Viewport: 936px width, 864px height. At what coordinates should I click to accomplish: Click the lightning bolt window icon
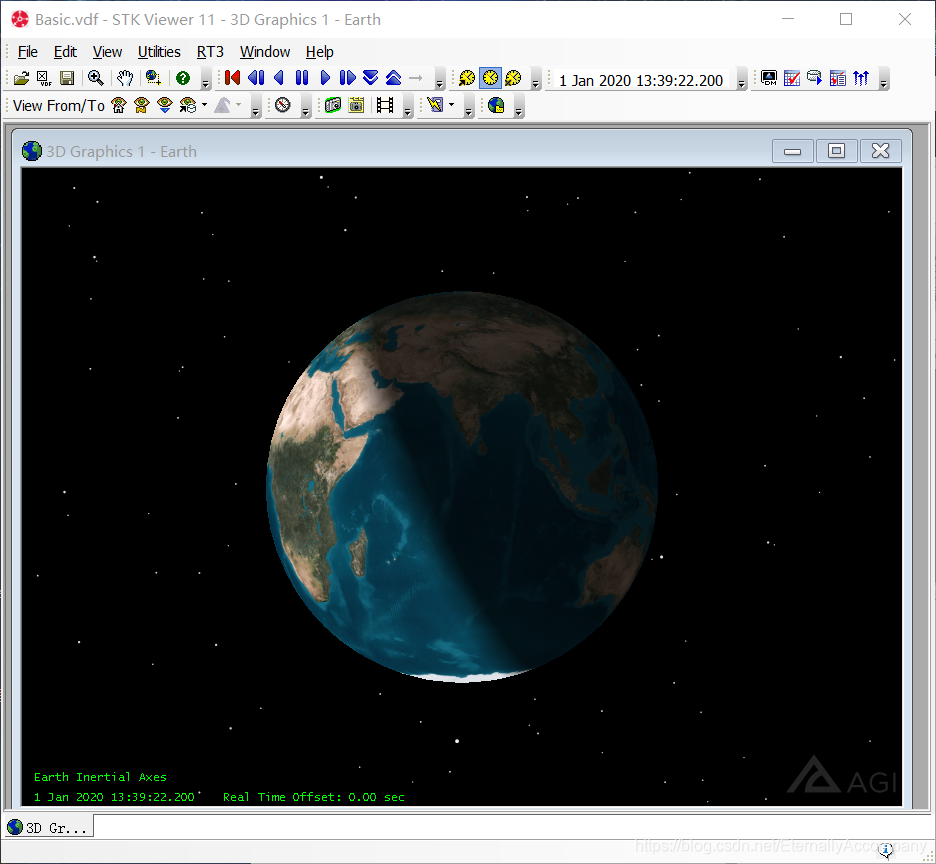coord(435,106)
